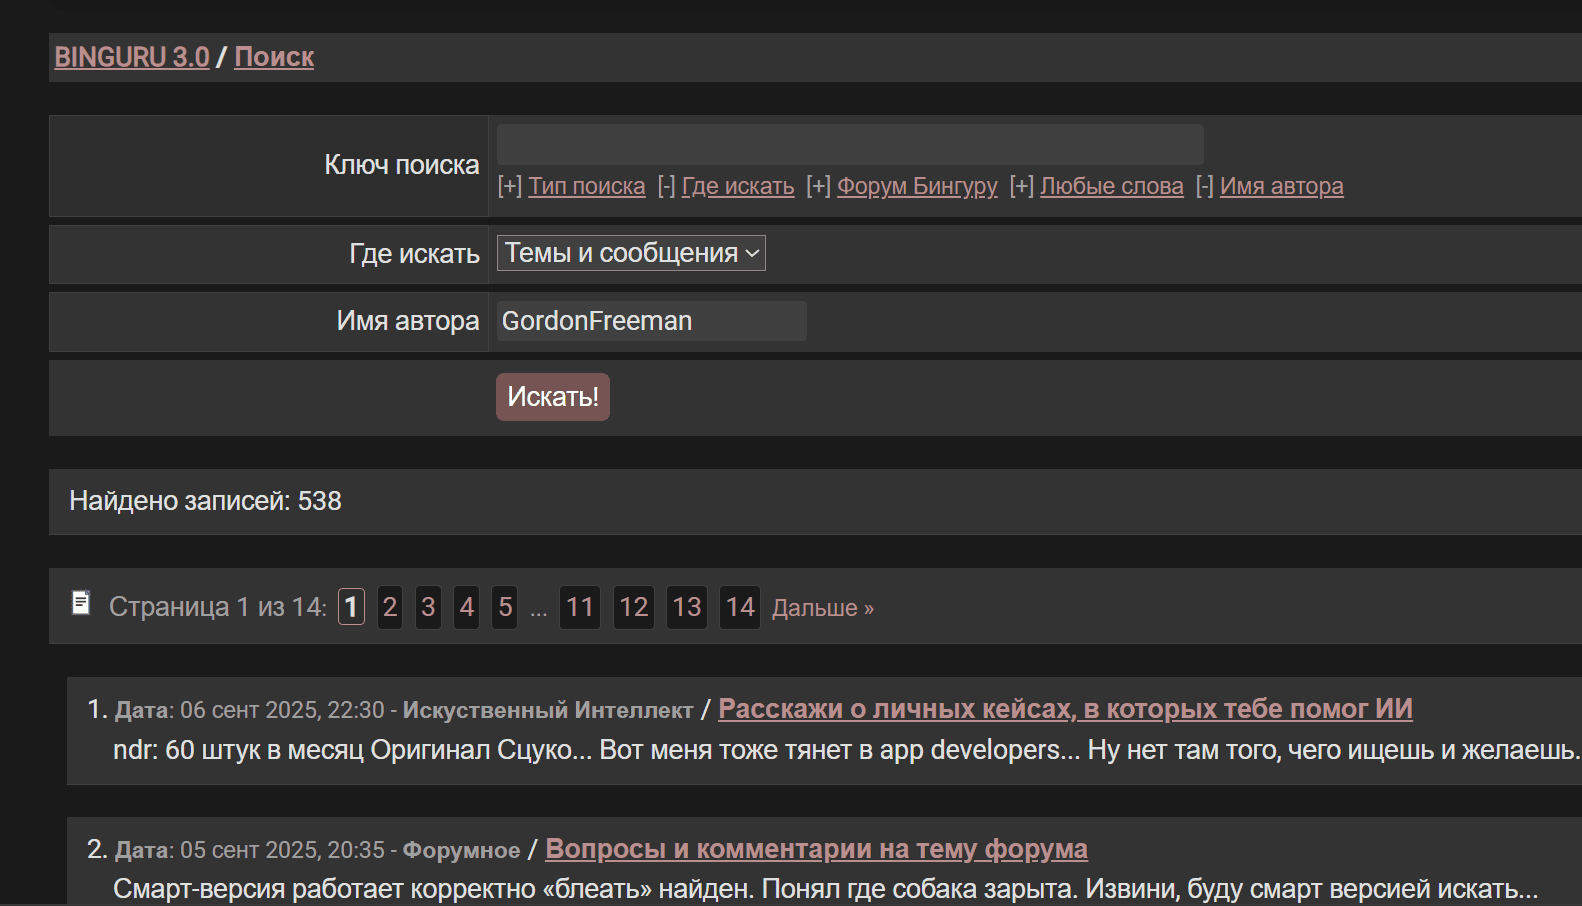Open the 'Поиск' breadcrumb link

click(x=274, y=58)
